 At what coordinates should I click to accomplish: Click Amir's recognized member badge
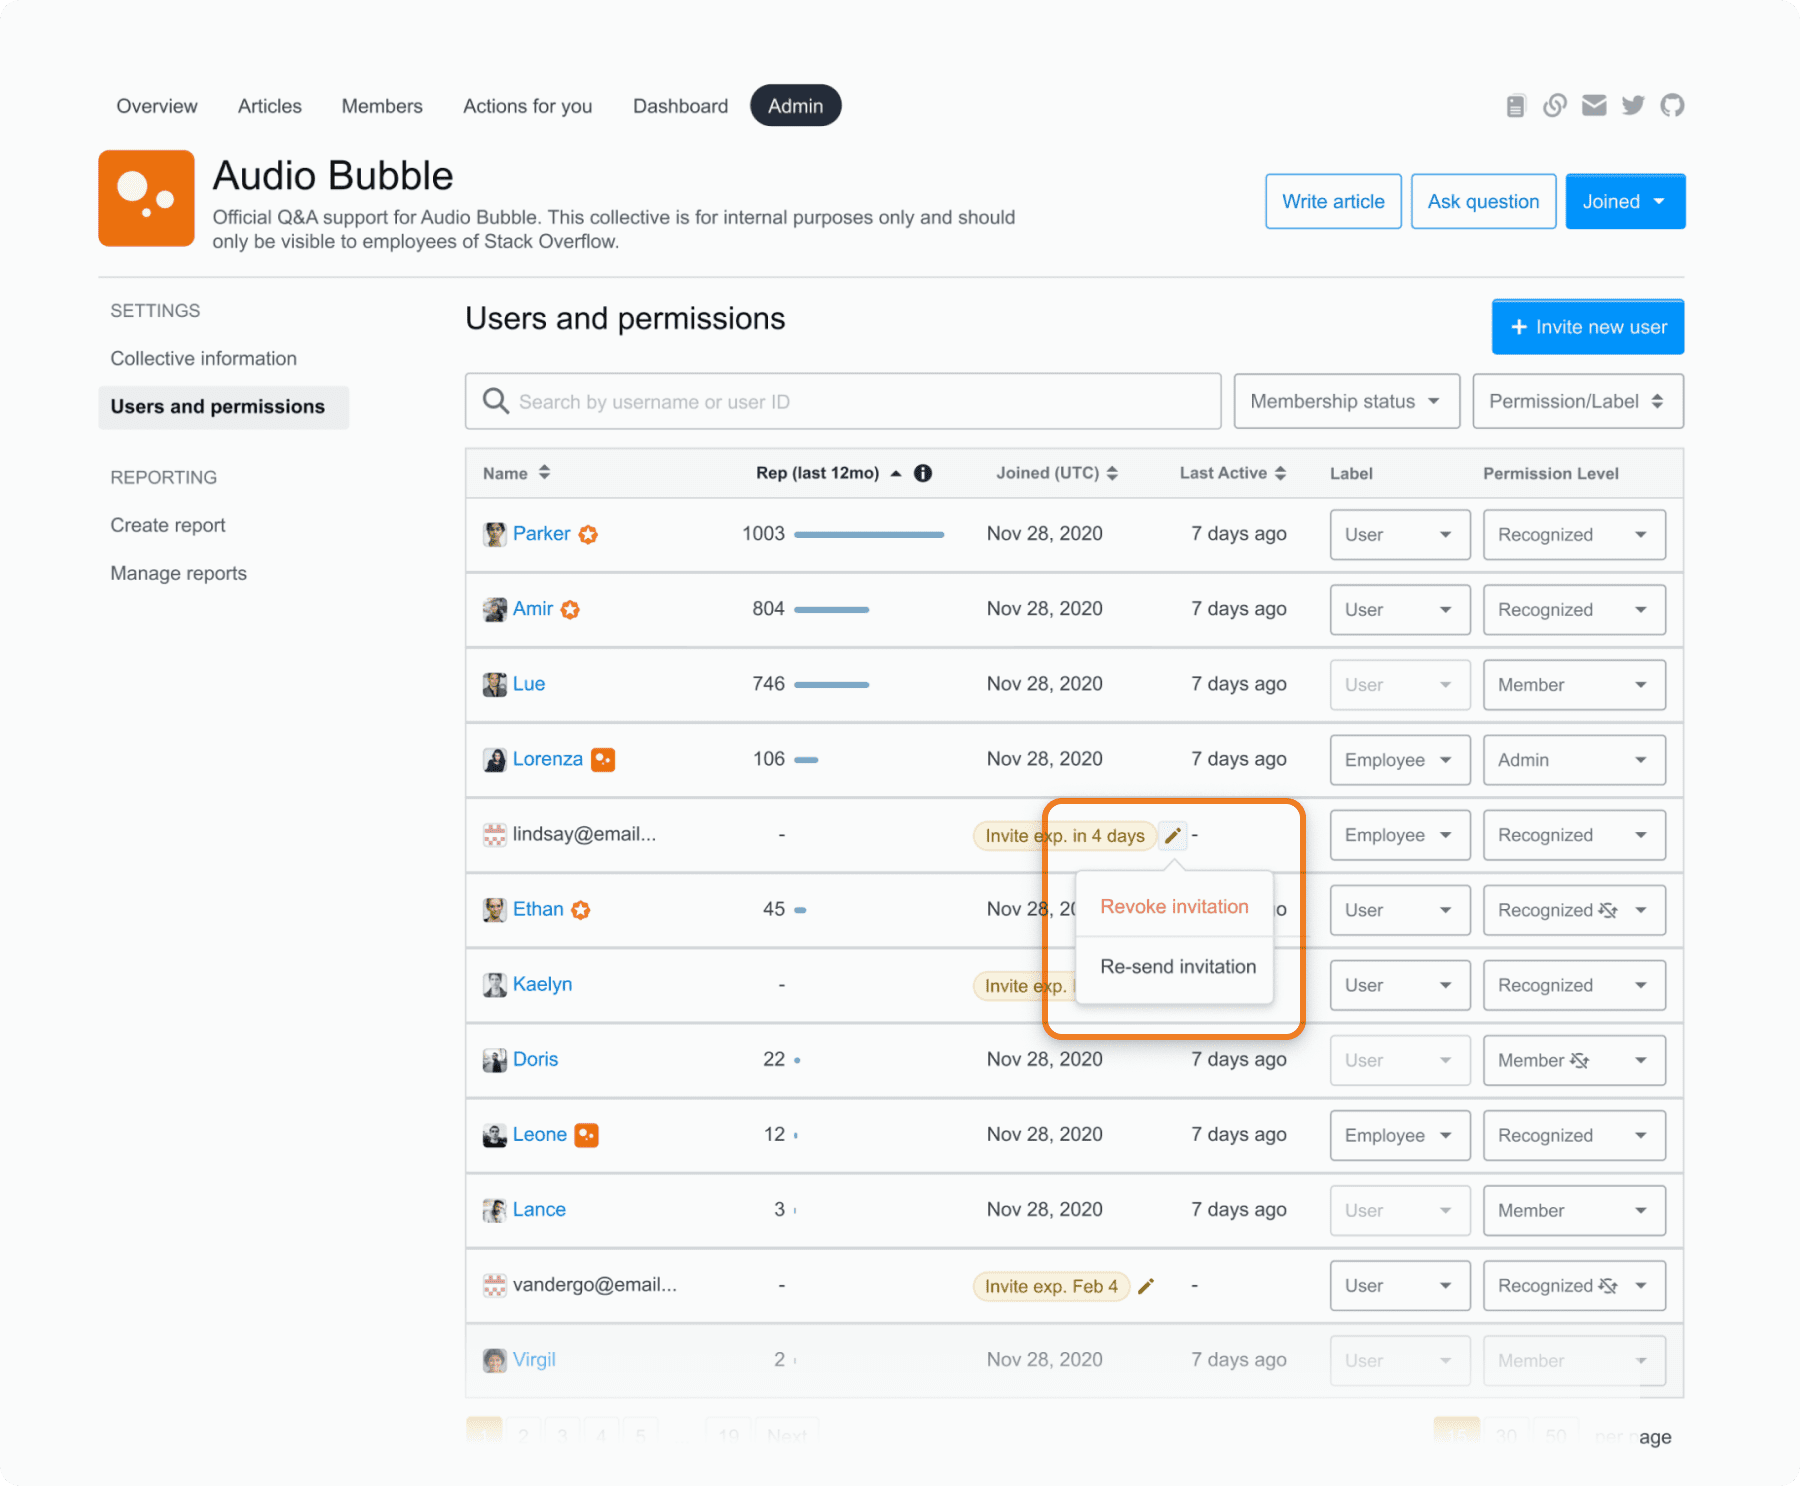click(x=570, y=609)
